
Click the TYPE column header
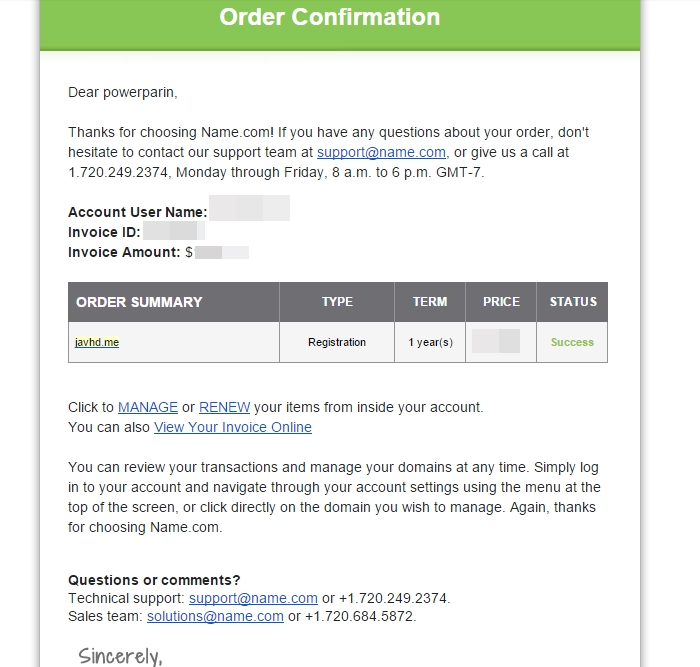pyautogui.click(x=337, y=302)
